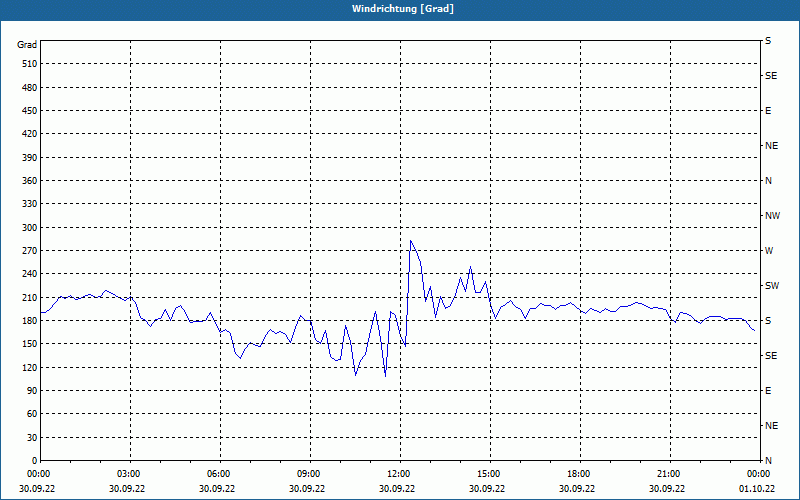Pick the 15:00 time label
Viewport: 800px width, 500px height.
click(490, 474)
